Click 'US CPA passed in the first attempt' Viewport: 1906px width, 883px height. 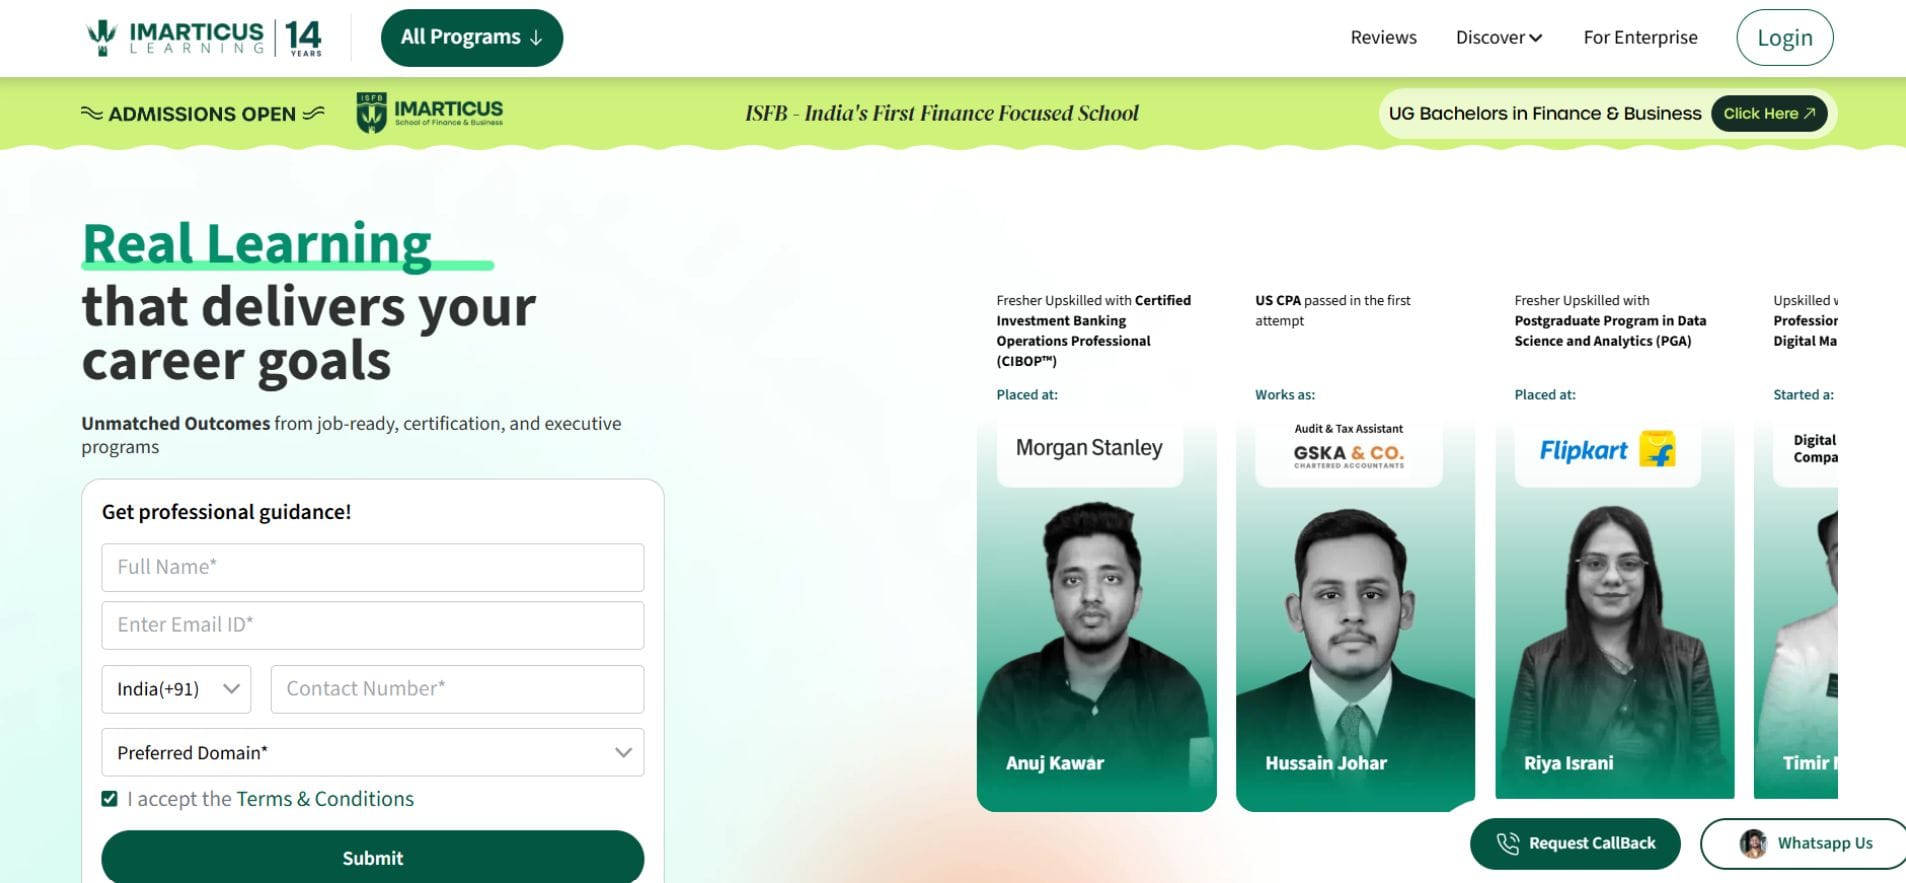pos(1333,310)
